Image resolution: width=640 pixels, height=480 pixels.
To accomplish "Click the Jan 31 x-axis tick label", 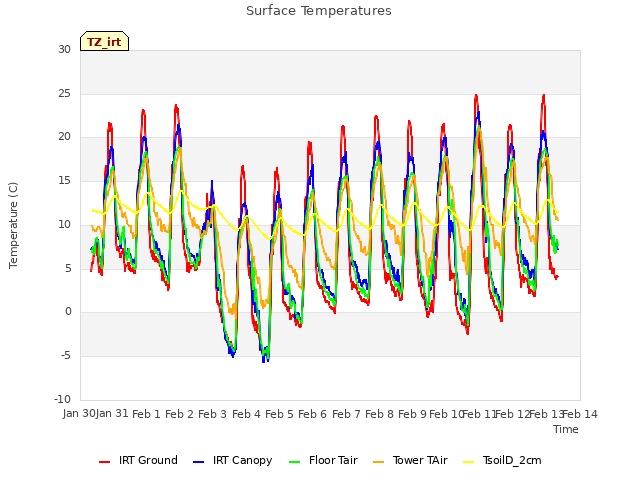I will [112, 414].
